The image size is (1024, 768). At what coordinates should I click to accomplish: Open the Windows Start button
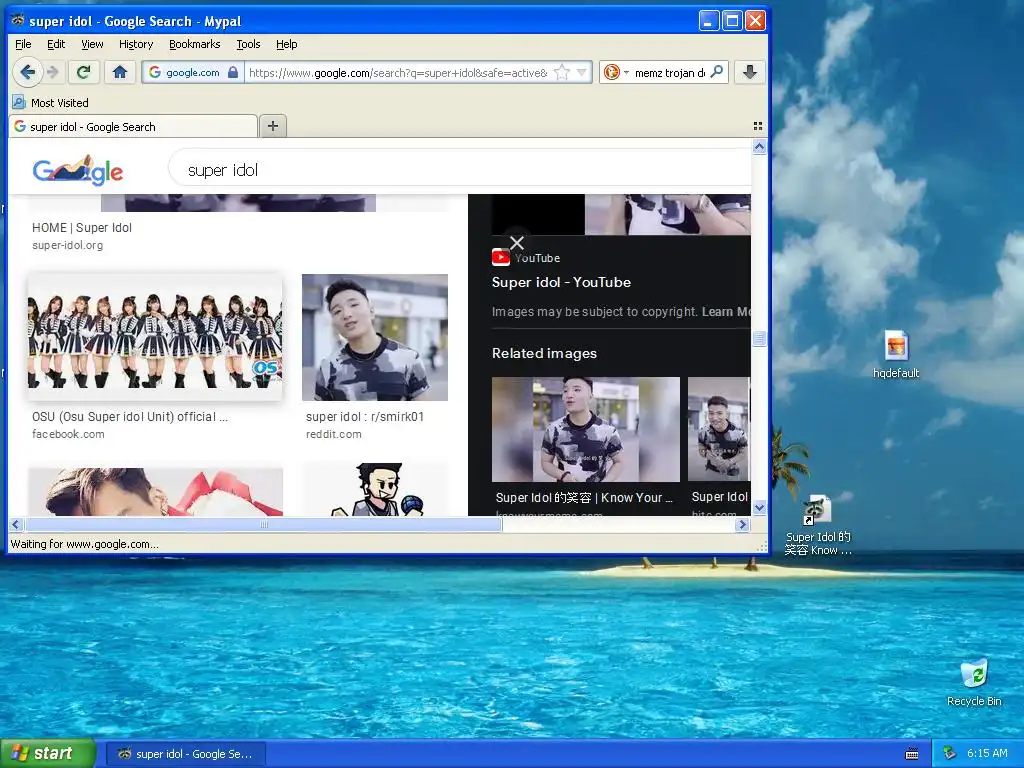(x=48, y=753)
